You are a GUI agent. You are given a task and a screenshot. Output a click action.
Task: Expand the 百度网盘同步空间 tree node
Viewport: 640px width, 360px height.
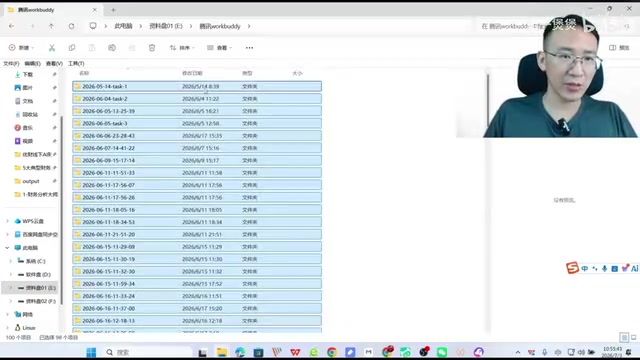coord(7,235)
